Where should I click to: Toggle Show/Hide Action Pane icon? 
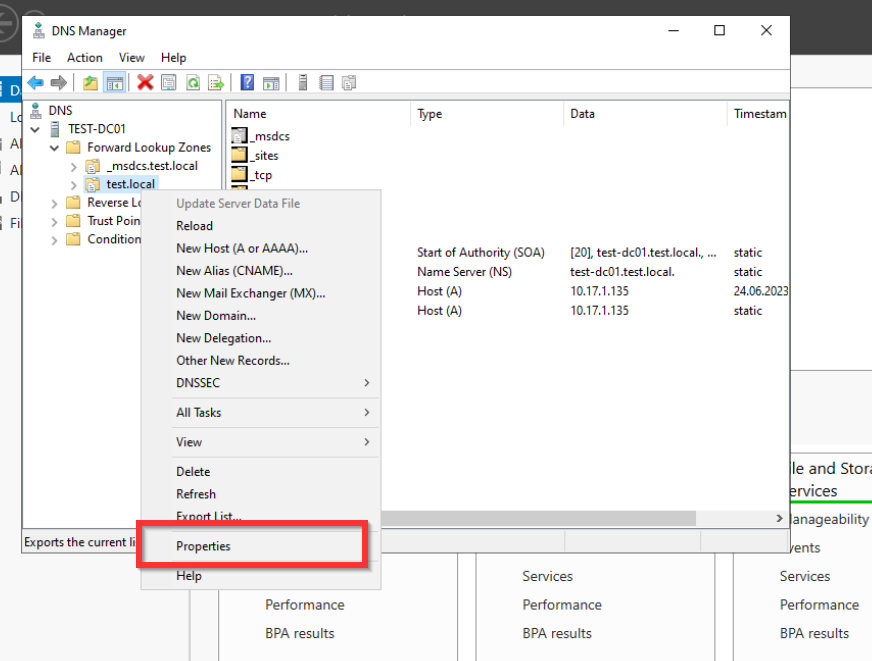271,83
